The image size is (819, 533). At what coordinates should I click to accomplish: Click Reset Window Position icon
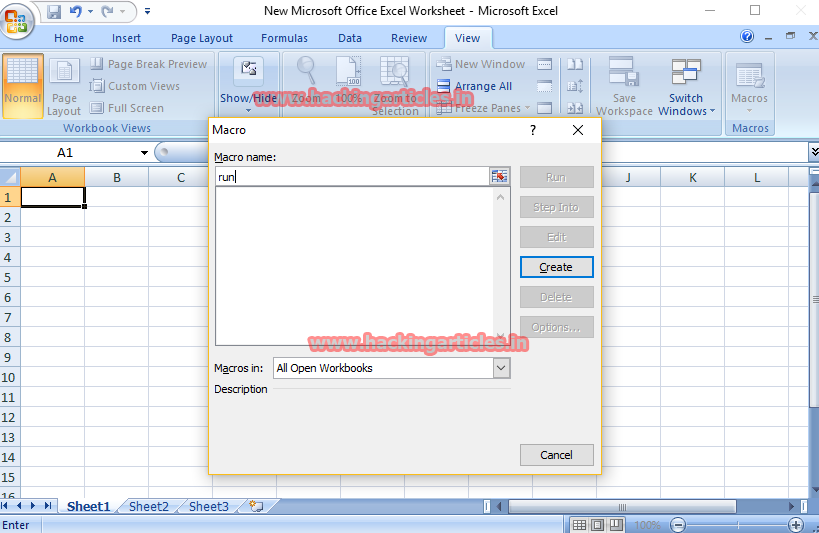point(575,108)
